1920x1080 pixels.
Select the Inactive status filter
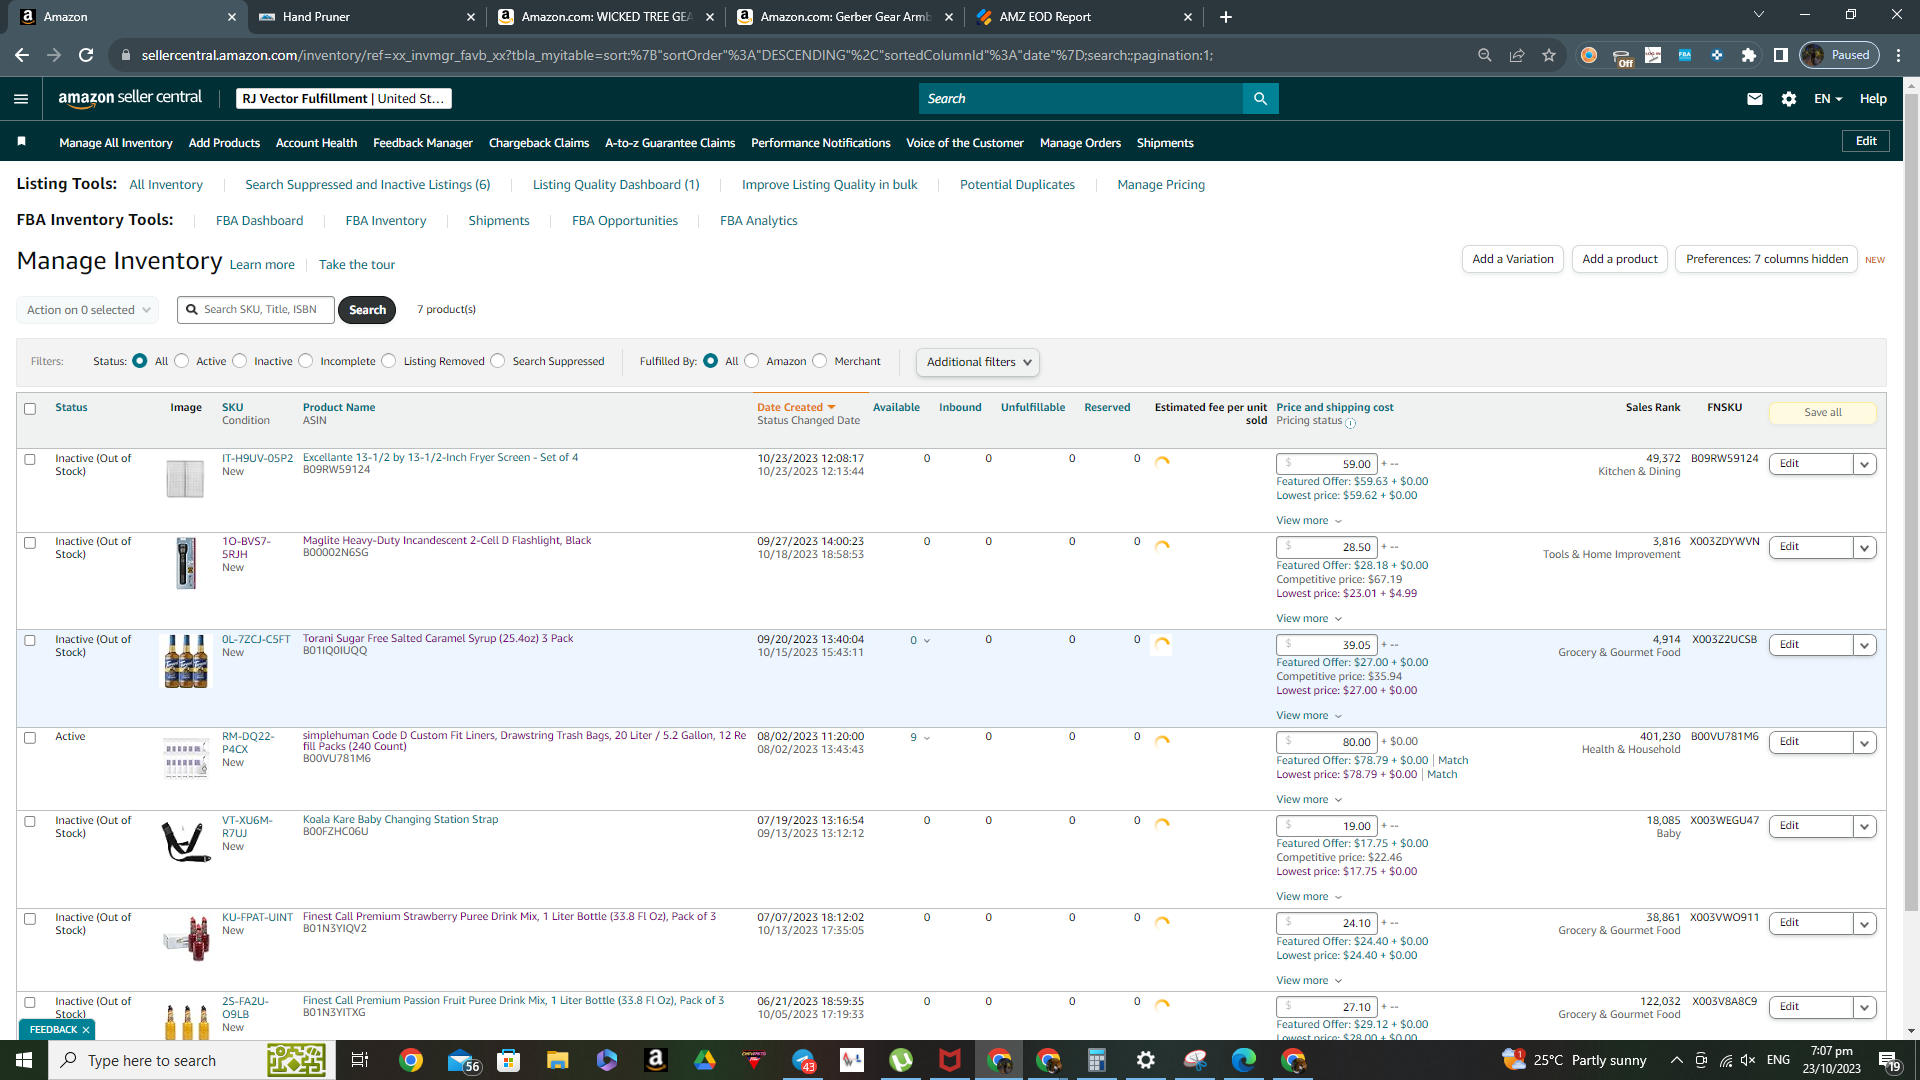(x=240, y=361)
